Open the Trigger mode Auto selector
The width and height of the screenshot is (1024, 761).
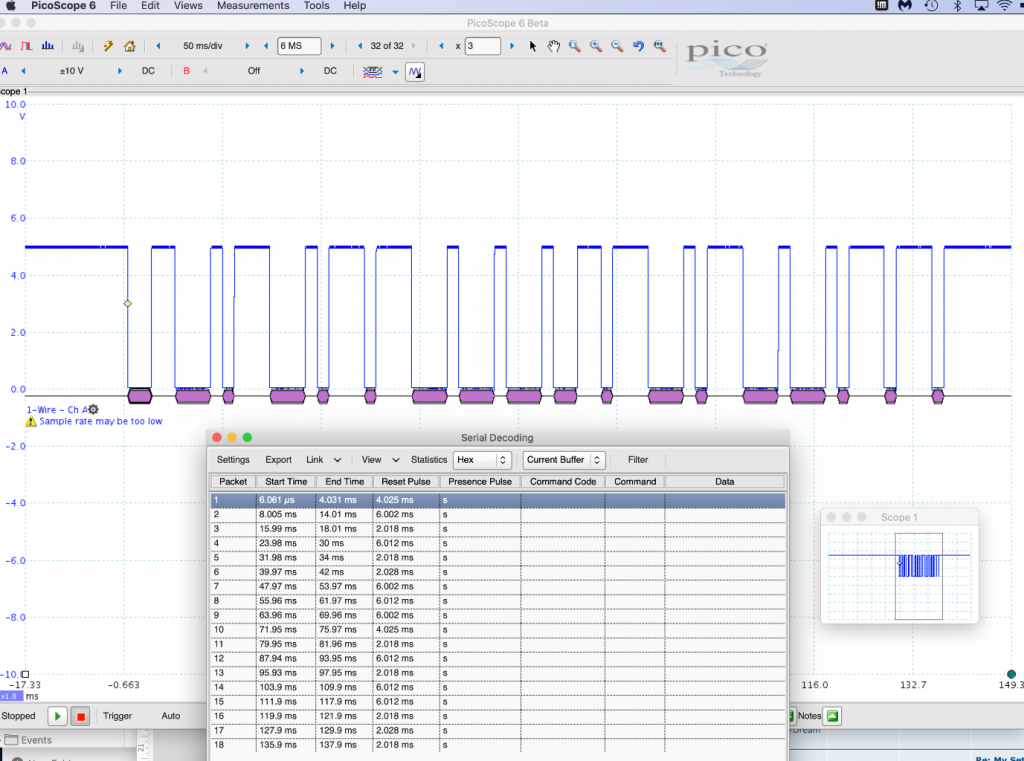(171, 716)
